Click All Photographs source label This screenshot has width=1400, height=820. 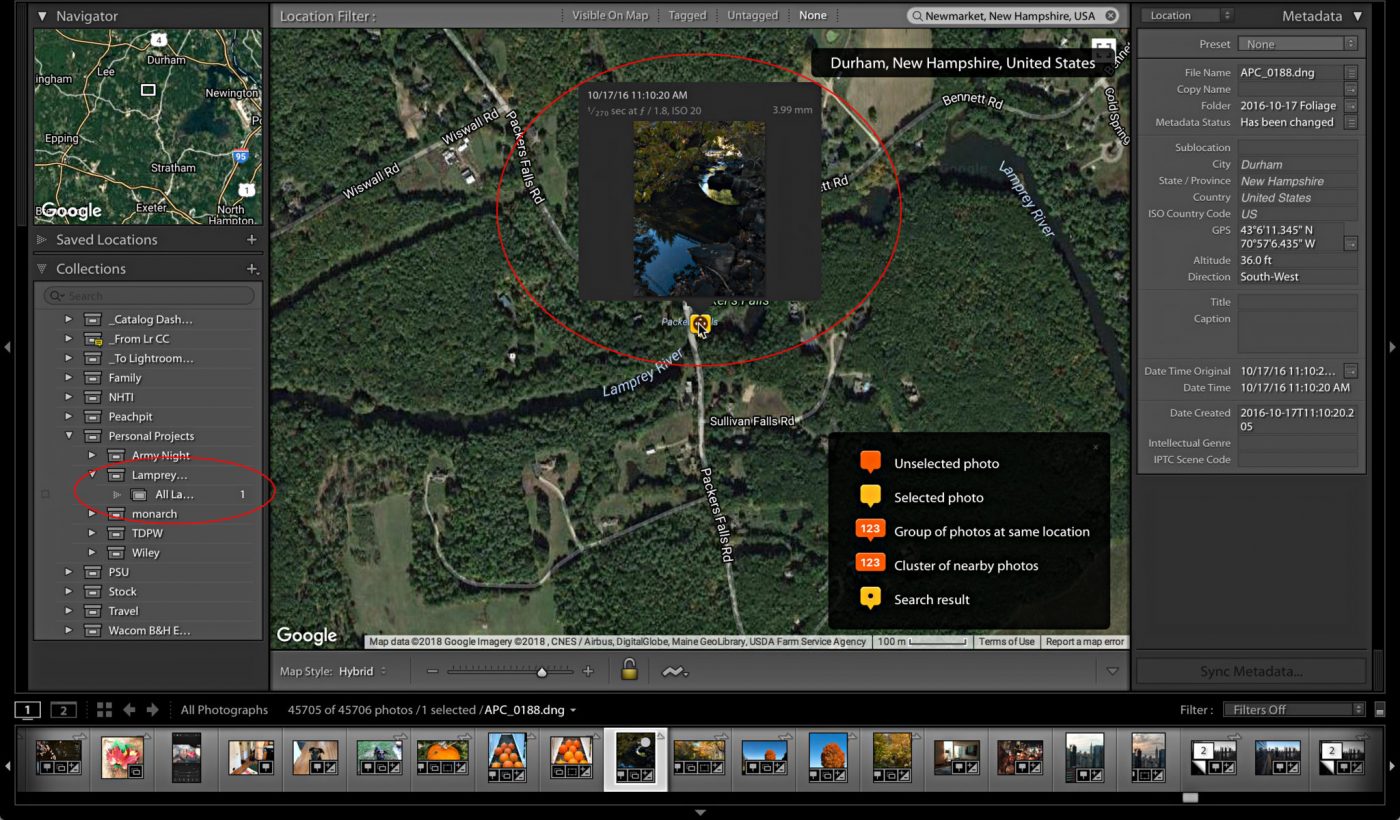225,710
